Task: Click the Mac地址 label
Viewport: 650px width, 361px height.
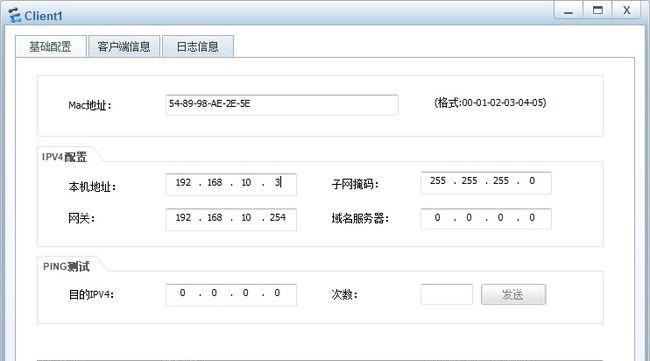Action: pos(90,105)
